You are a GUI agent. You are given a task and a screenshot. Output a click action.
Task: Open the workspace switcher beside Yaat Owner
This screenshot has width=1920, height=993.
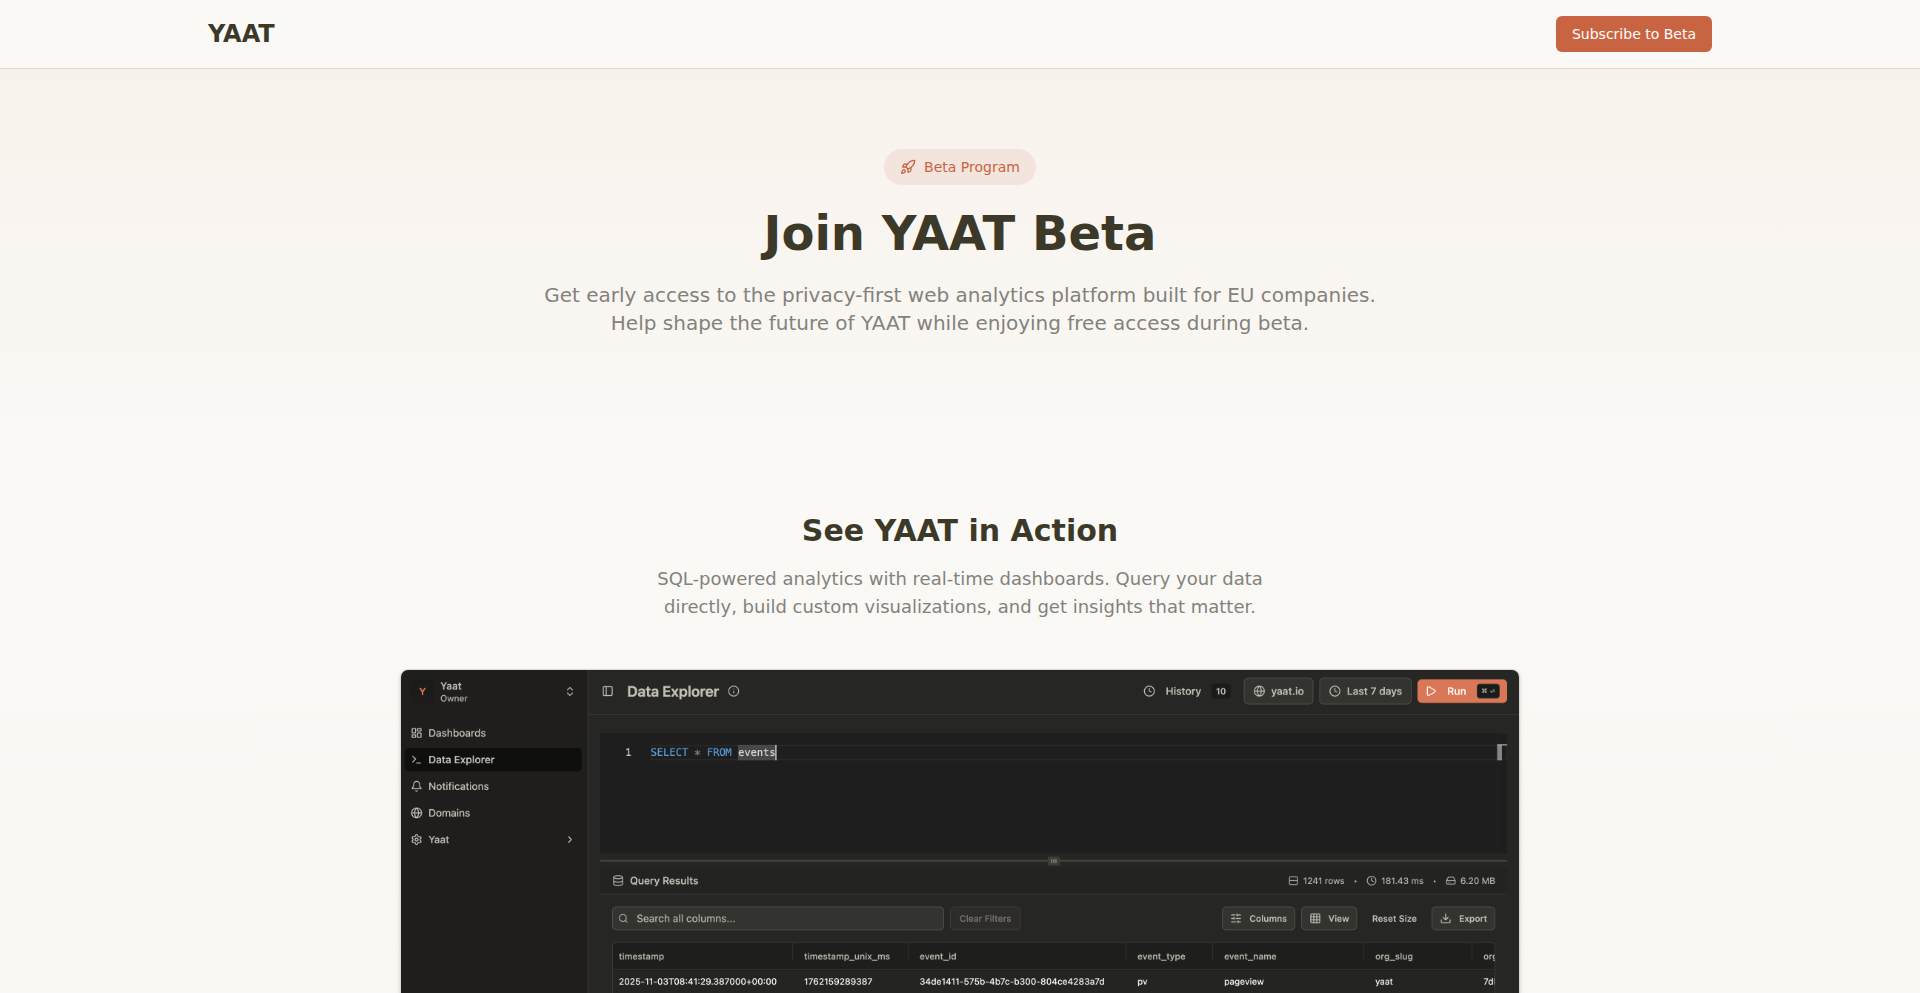pyautogui.click(x=570, y=691)
